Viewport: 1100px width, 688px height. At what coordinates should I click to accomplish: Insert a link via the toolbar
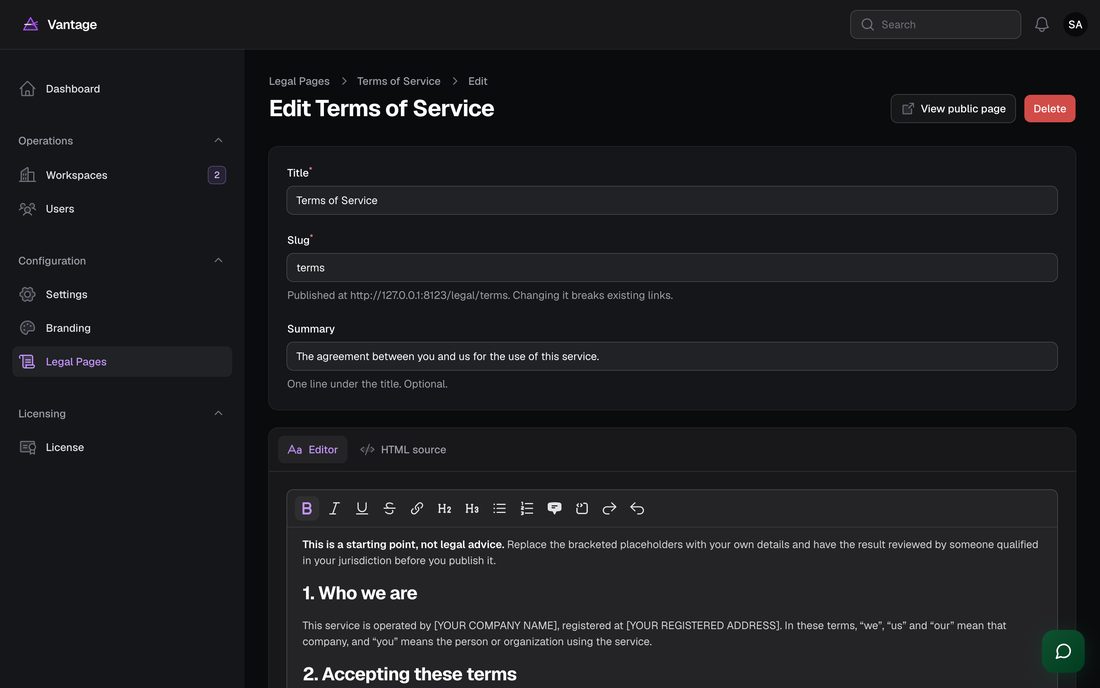417,508
